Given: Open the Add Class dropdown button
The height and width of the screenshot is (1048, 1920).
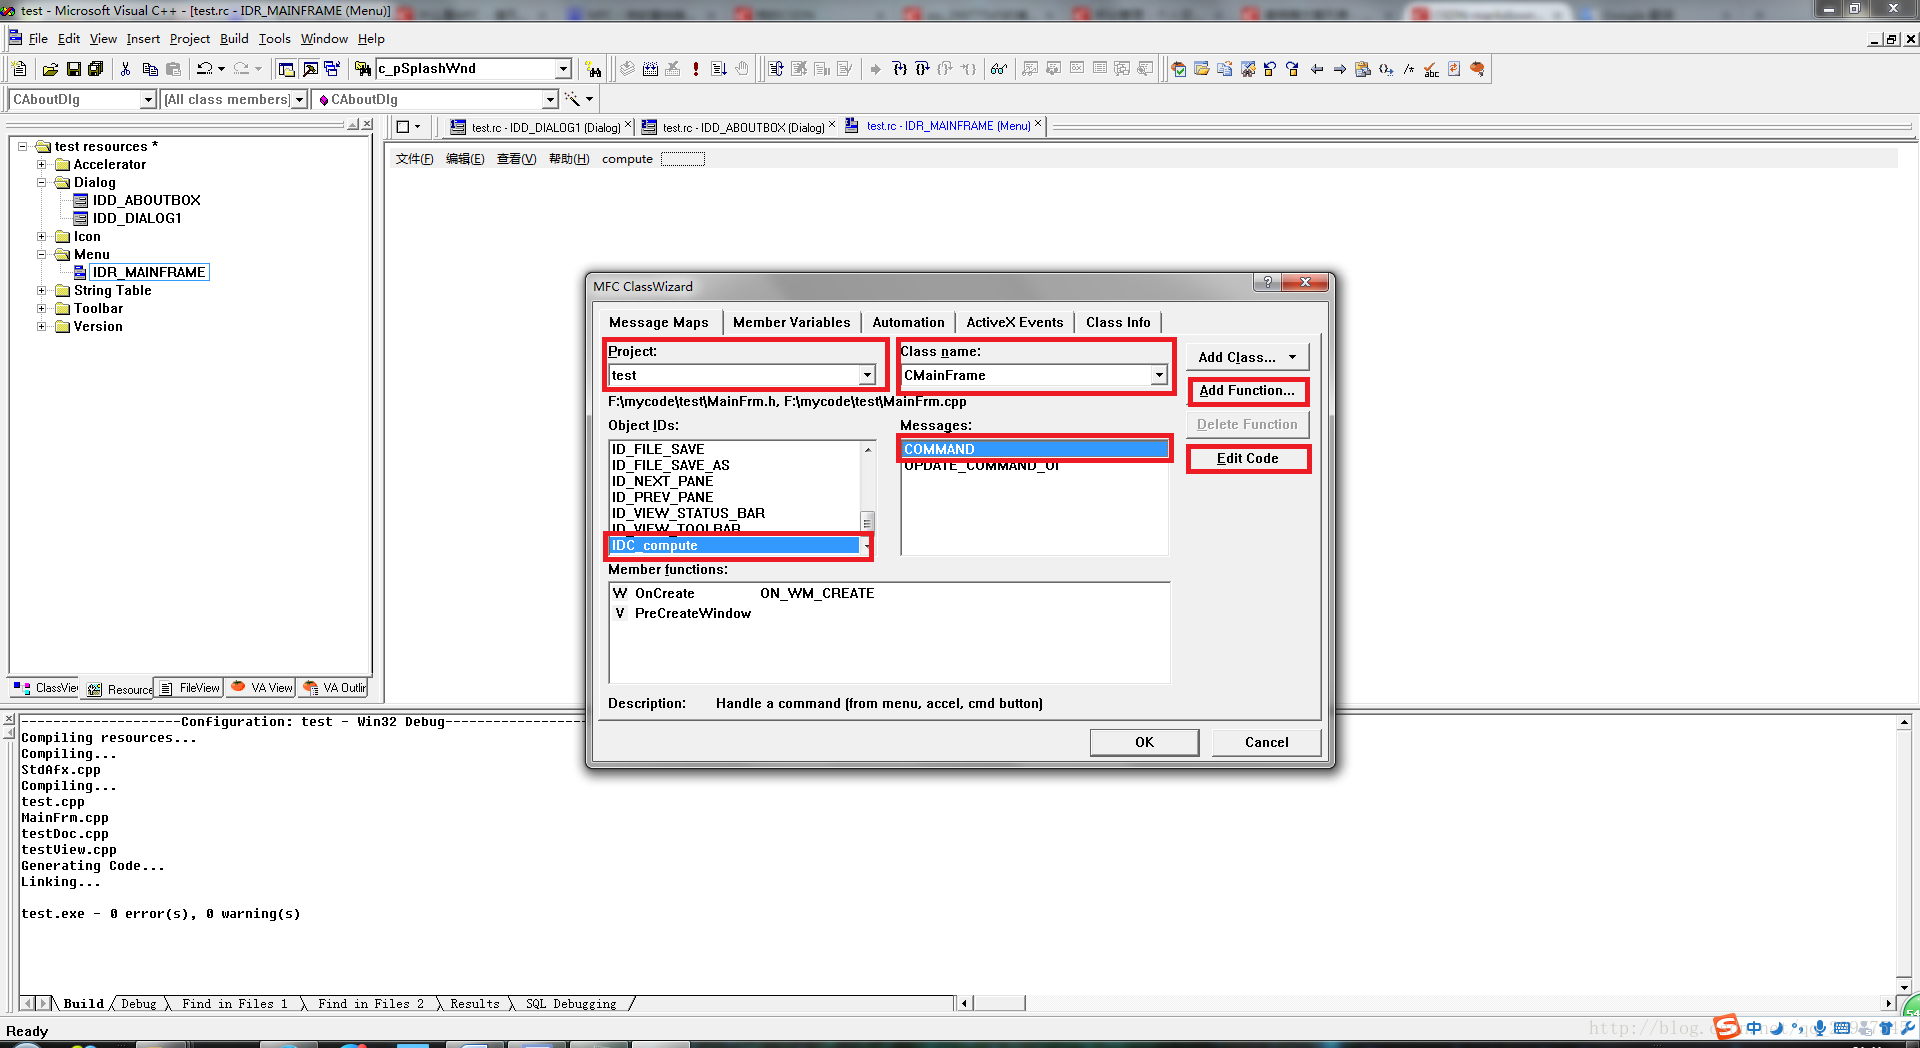Looking at the screenshot, I should pyautogui.click(x=1247, y=357).
